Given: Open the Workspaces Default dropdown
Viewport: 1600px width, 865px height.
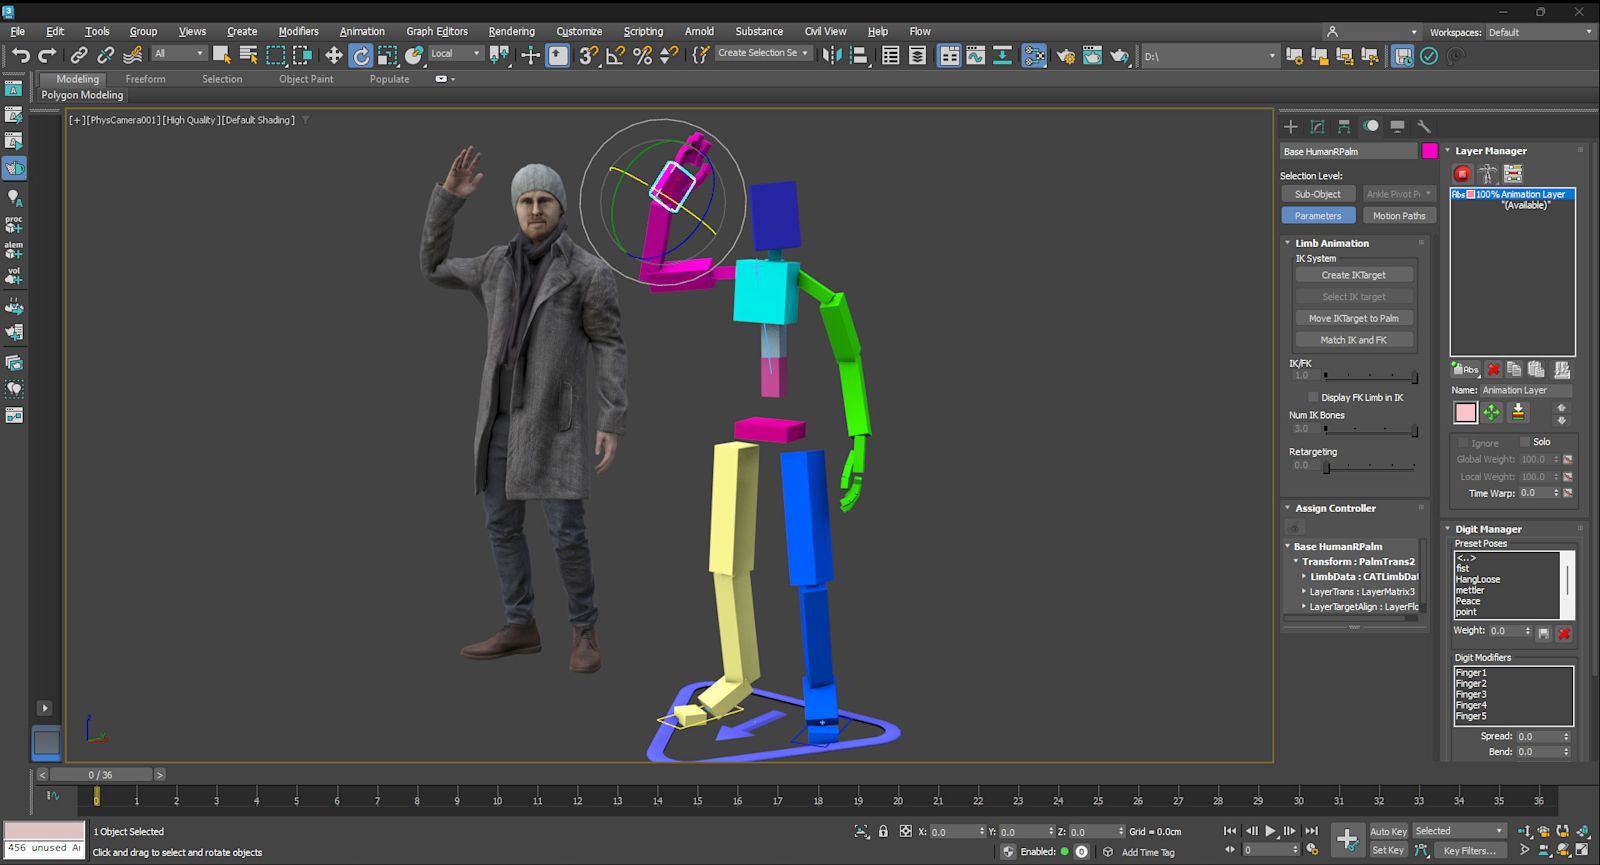Looking at the screenshot, I should click(x=1540, y=32).
